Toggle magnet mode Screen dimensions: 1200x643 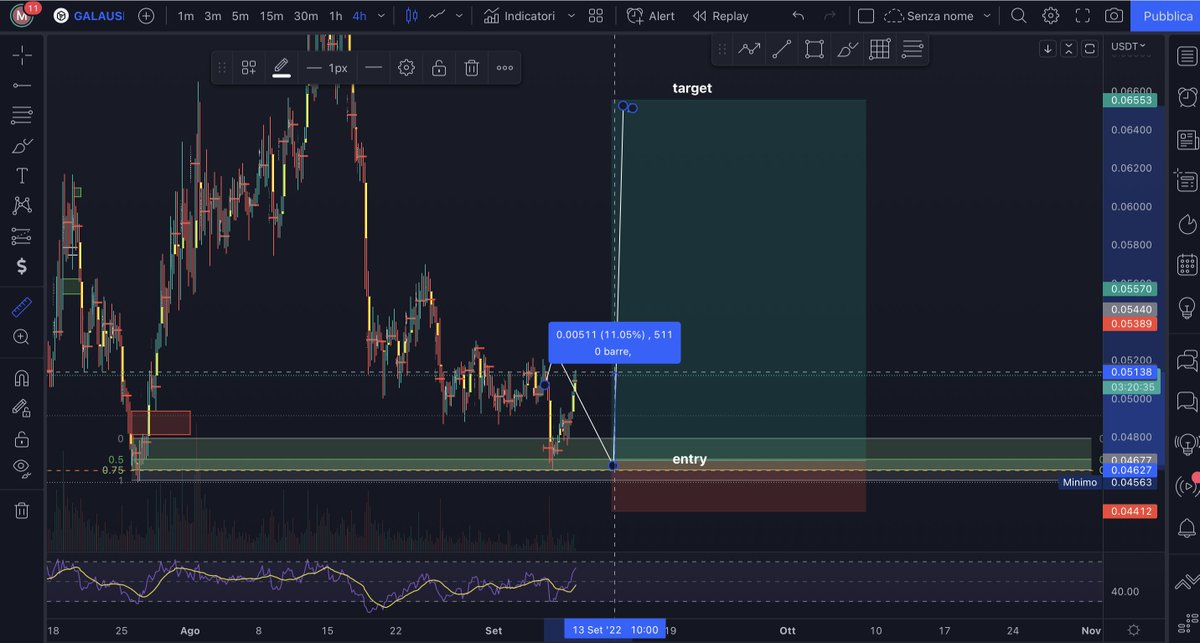pos(21,378)
